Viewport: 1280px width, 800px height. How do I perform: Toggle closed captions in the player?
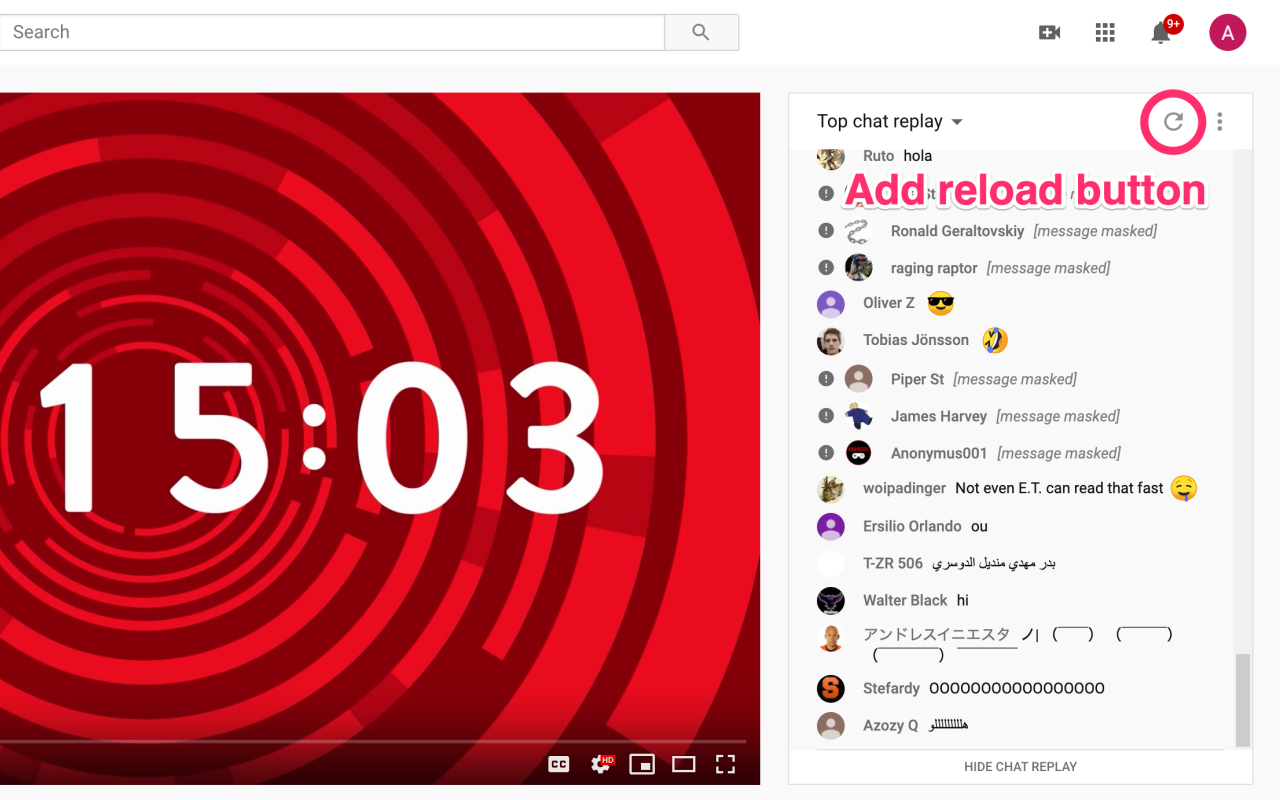[x=559, y=764]
